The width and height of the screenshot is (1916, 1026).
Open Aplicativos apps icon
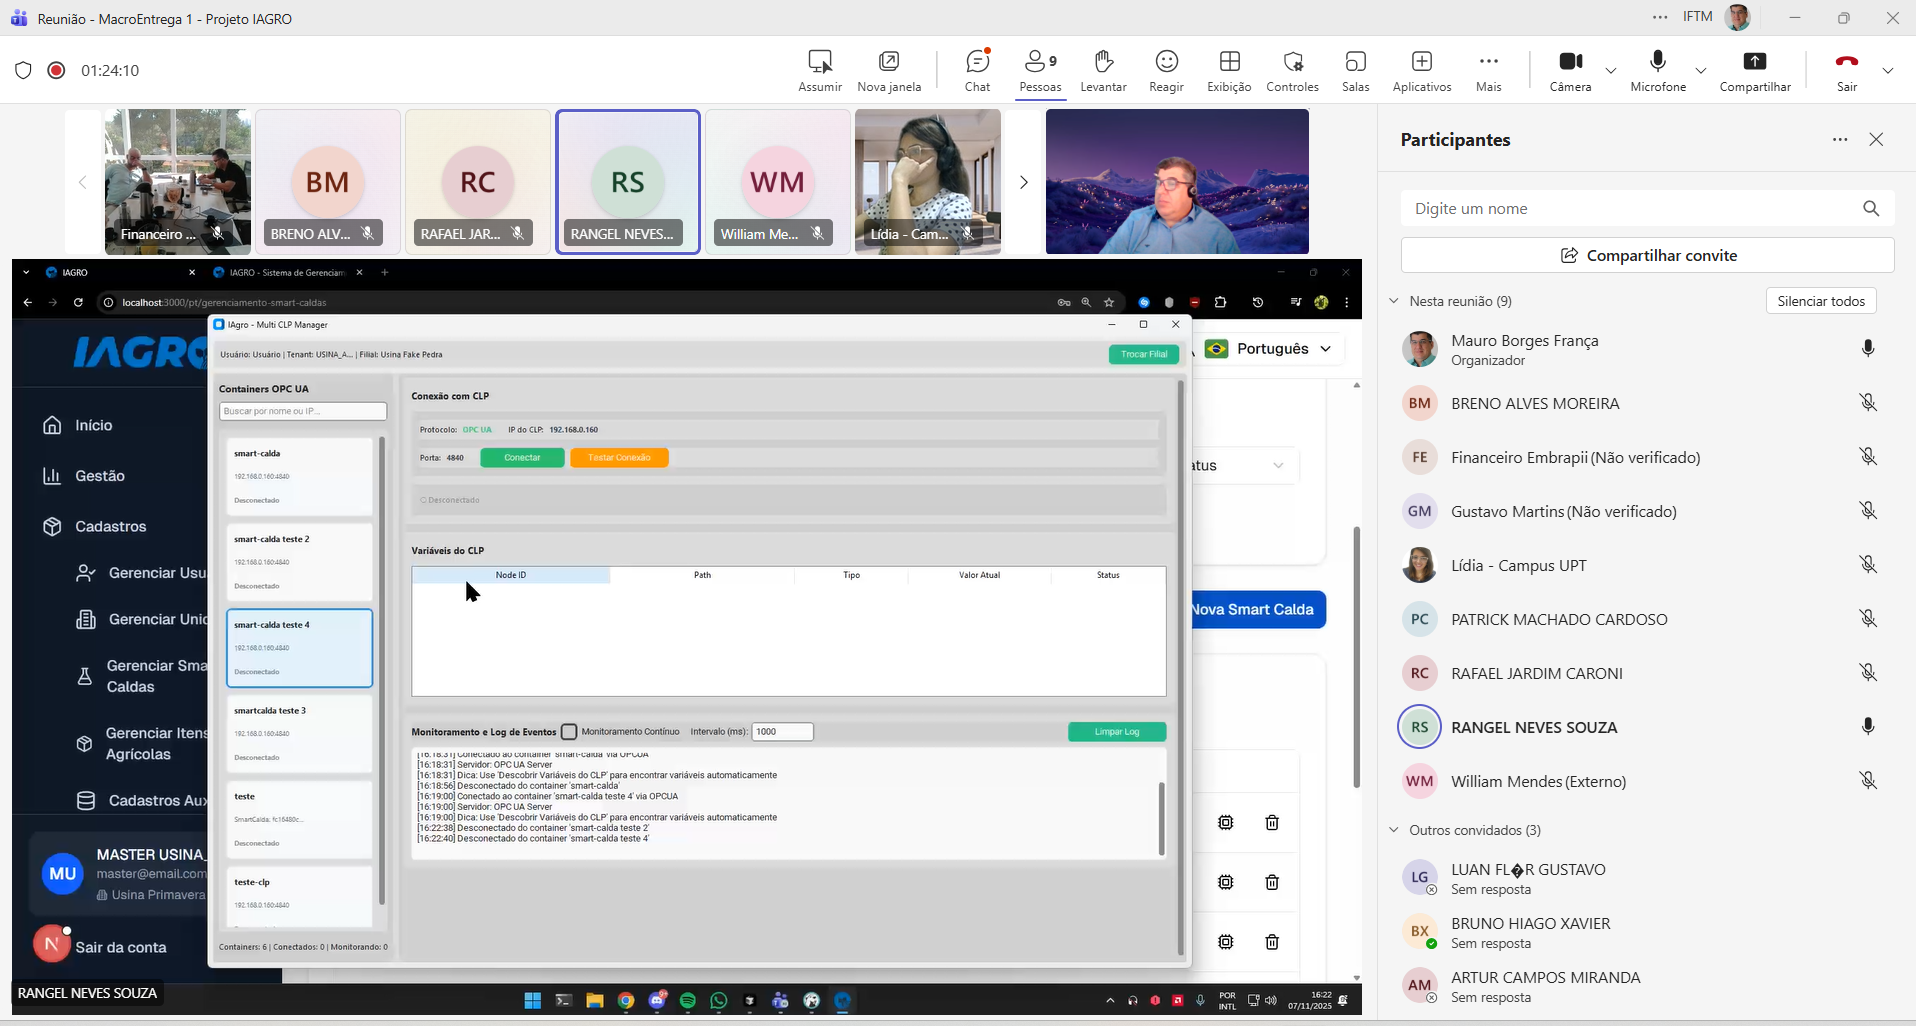pos(1421,62)
